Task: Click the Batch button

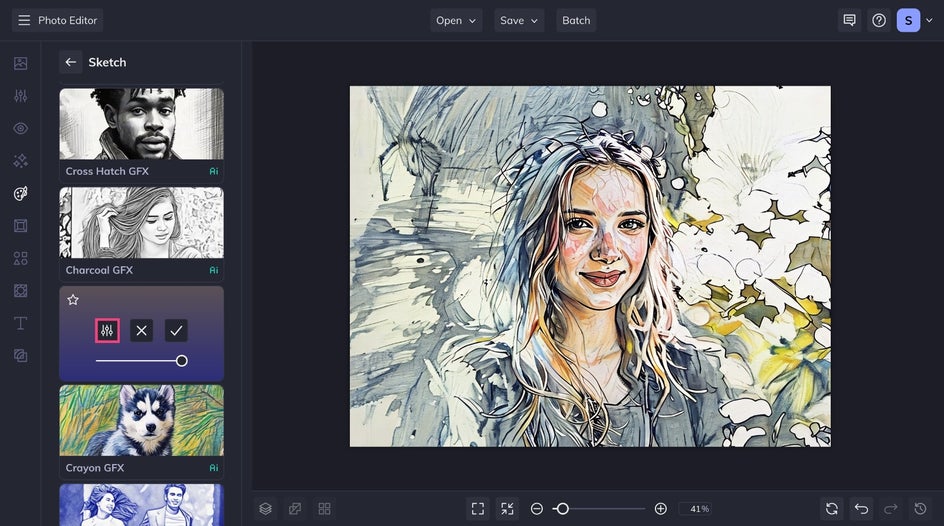Action: click(x=576, y=20)
